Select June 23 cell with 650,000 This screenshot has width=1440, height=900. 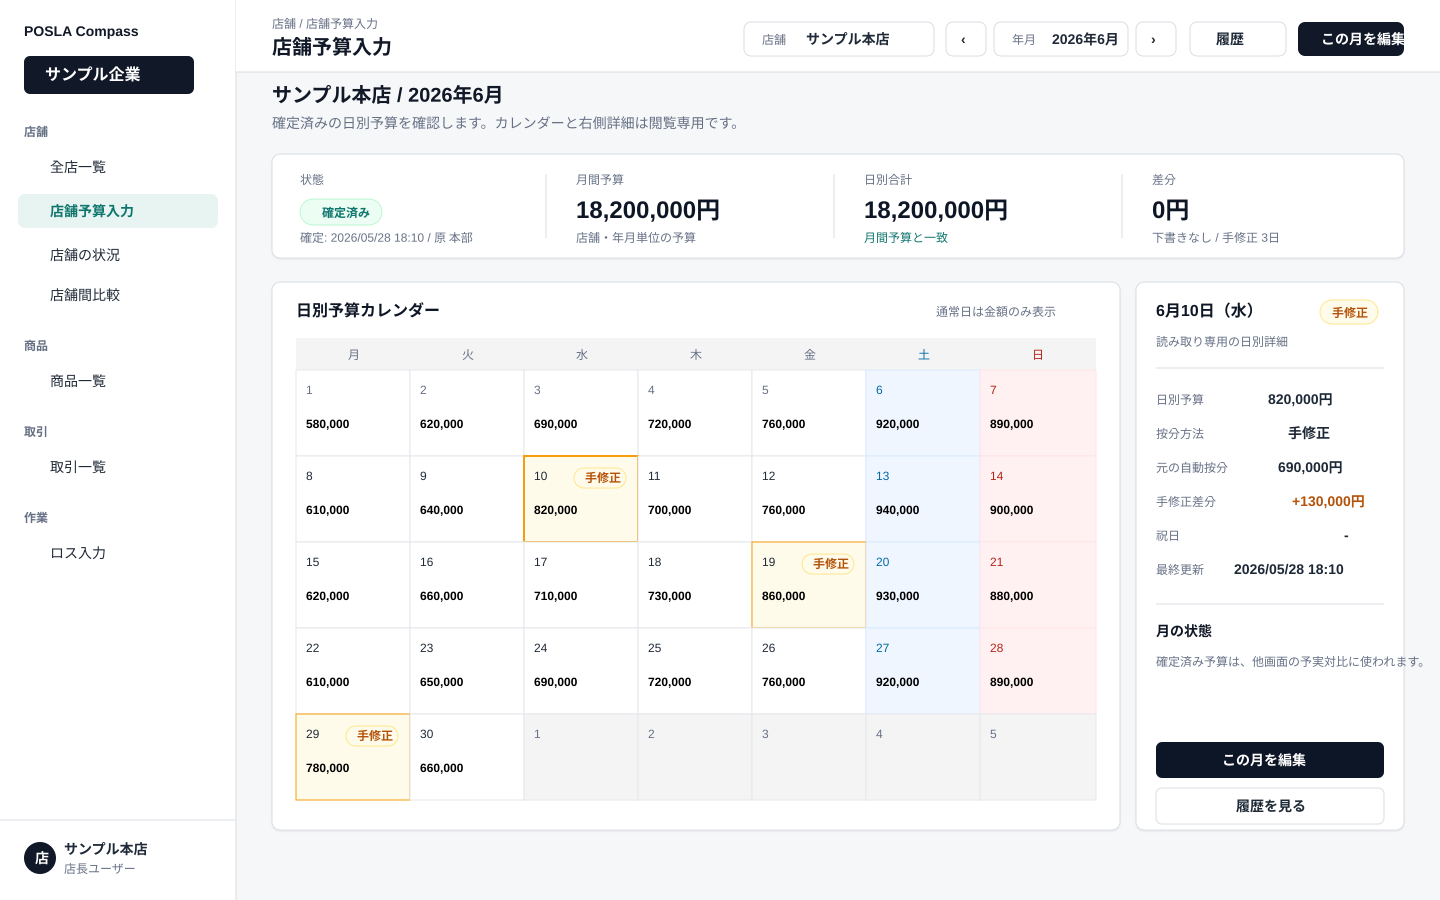(467, 671)
